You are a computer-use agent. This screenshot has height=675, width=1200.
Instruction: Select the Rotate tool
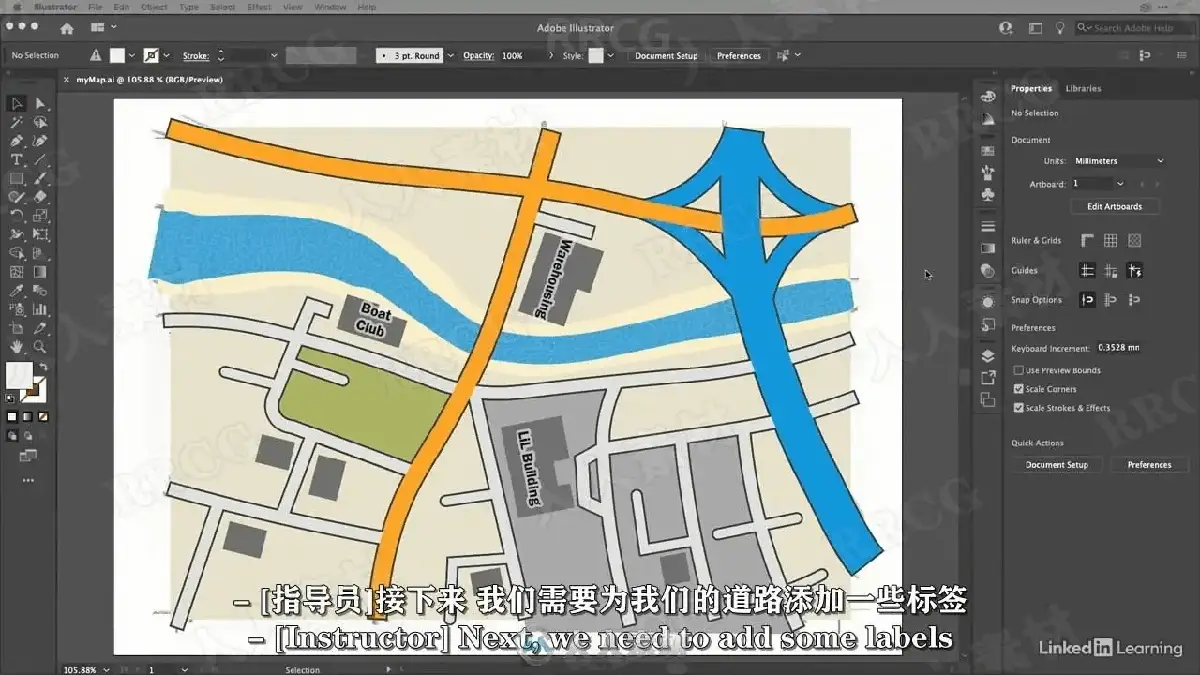17,216
